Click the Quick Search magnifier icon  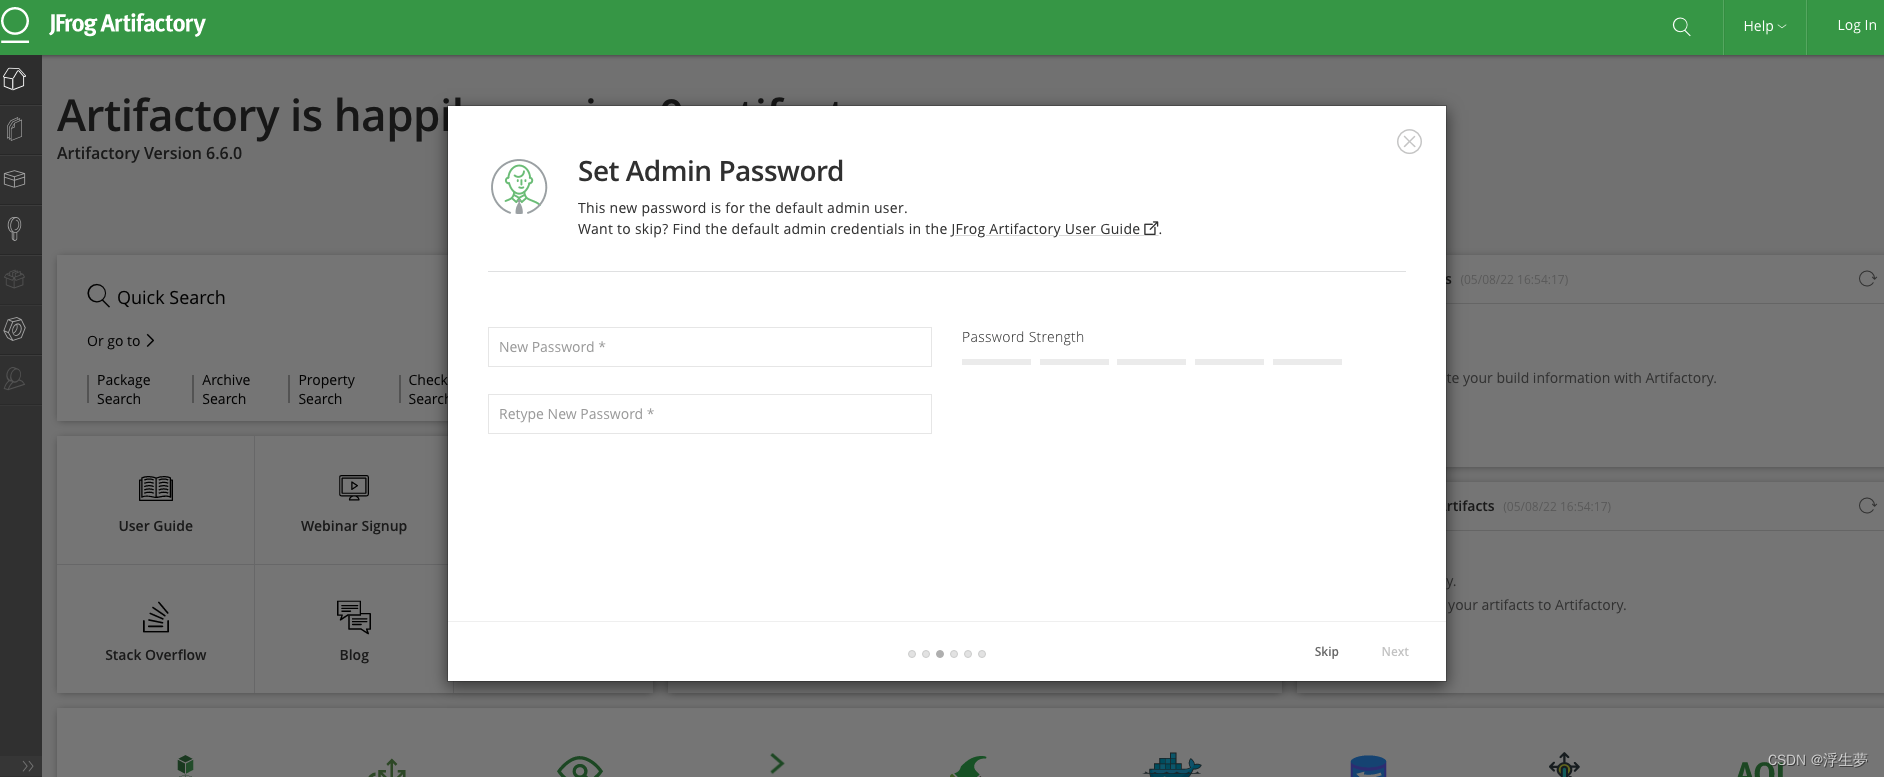pyautogui.click(x=98, y=296)
